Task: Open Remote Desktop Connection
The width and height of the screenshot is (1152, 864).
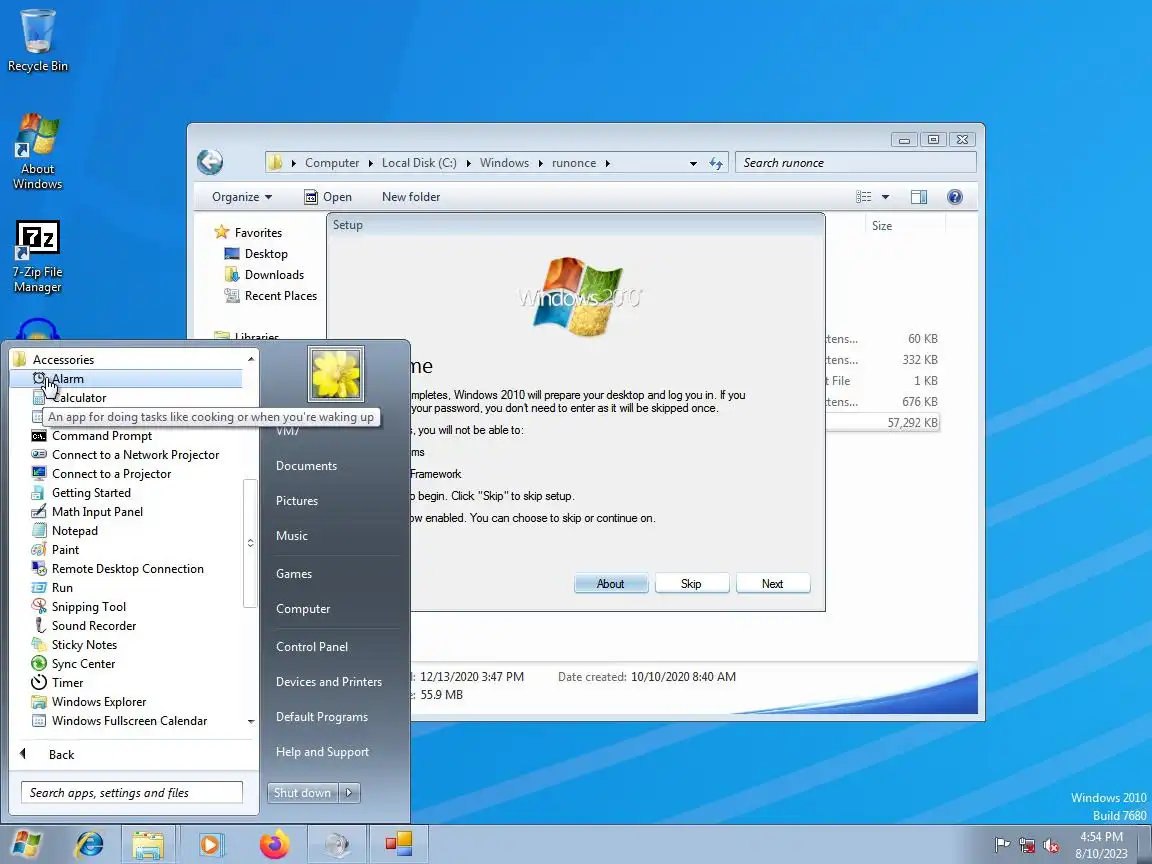Action: [x=126, y=569]
